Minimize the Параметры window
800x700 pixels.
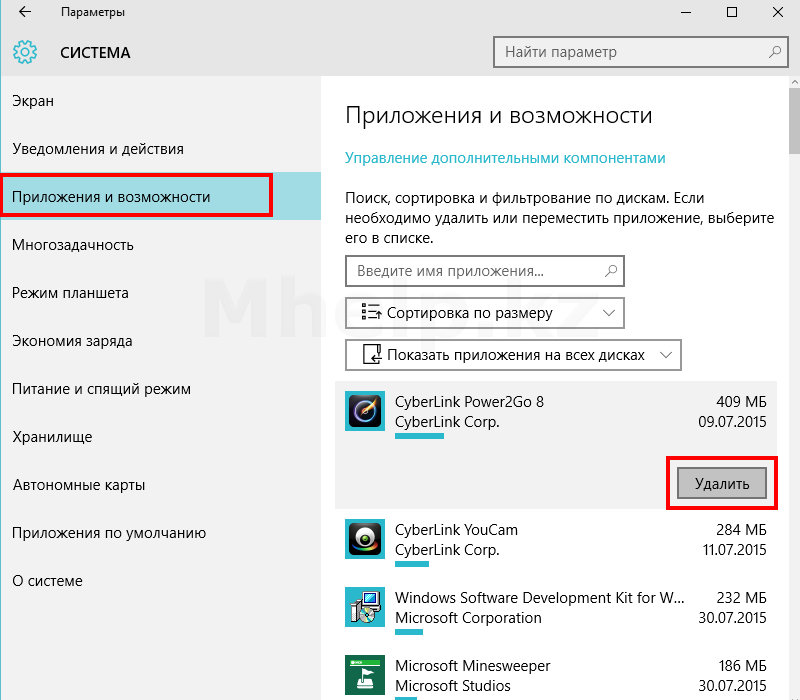click(686, 12)
